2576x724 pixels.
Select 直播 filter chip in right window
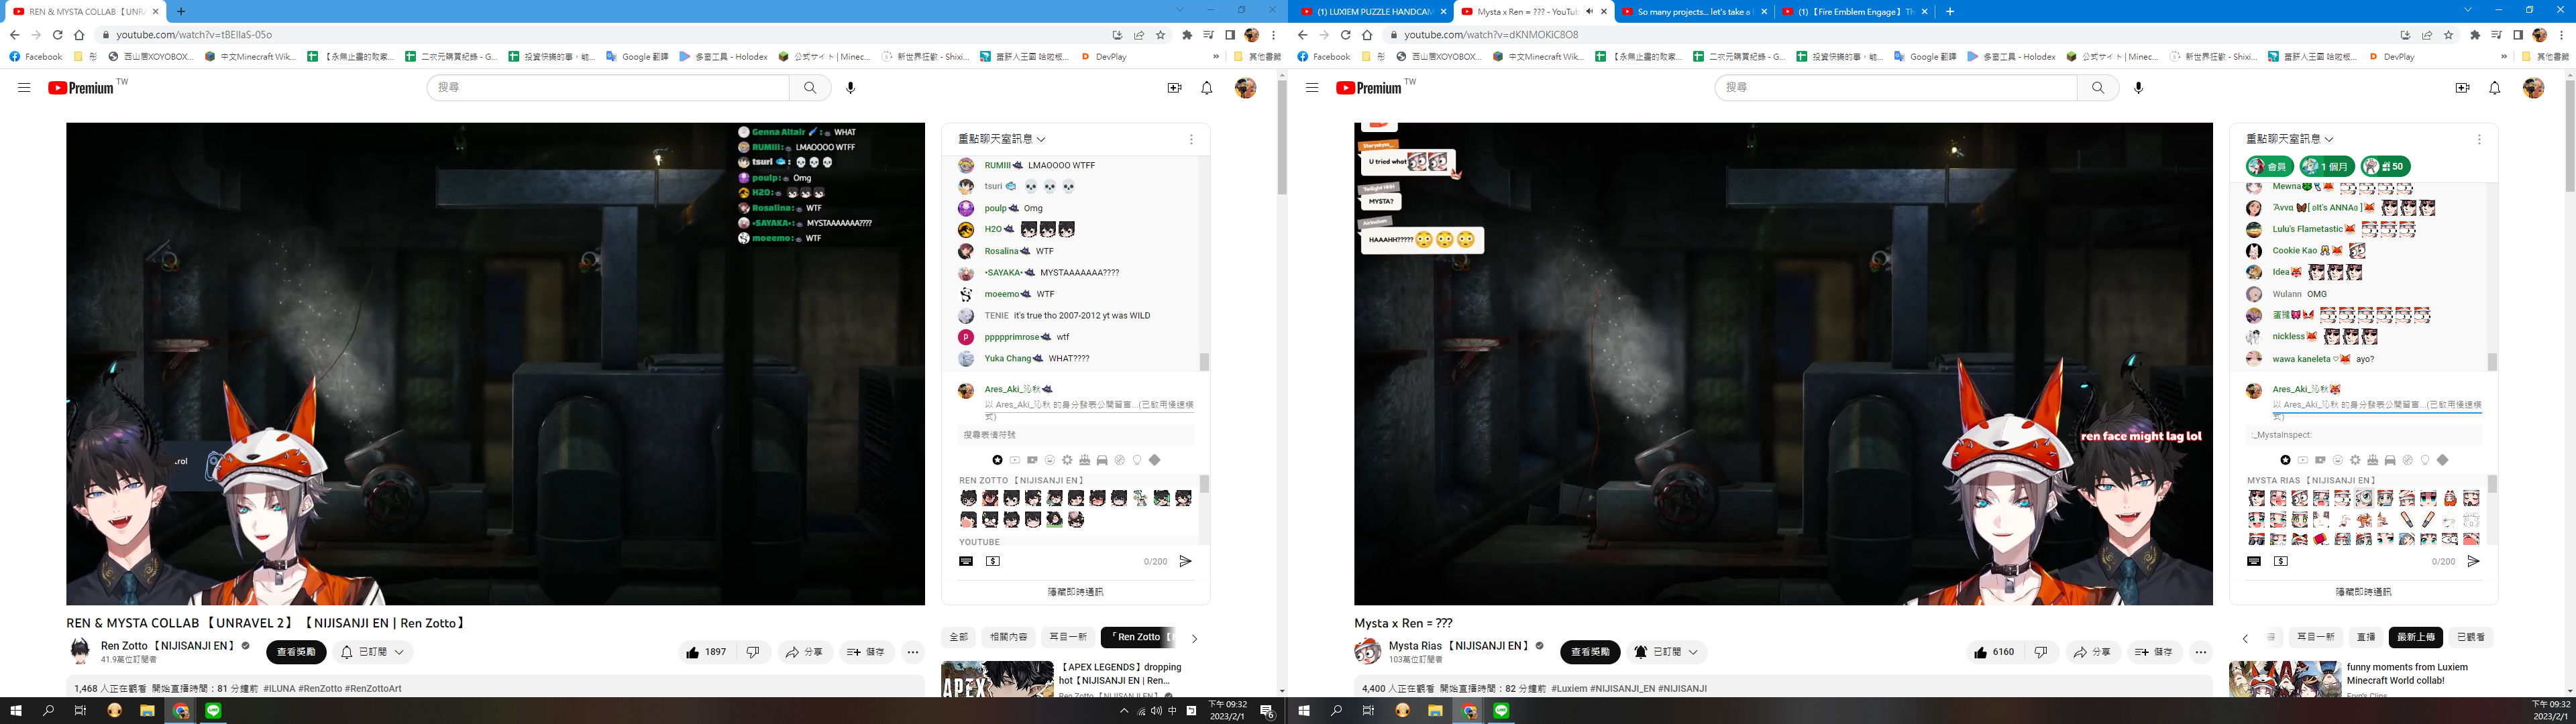click(2365, 637)
